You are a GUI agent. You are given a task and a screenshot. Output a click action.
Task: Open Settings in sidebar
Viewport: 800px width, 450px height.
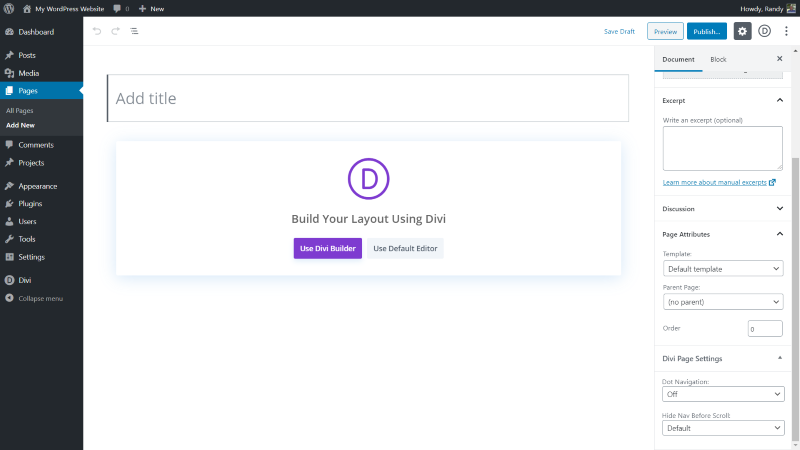[41, 257]
